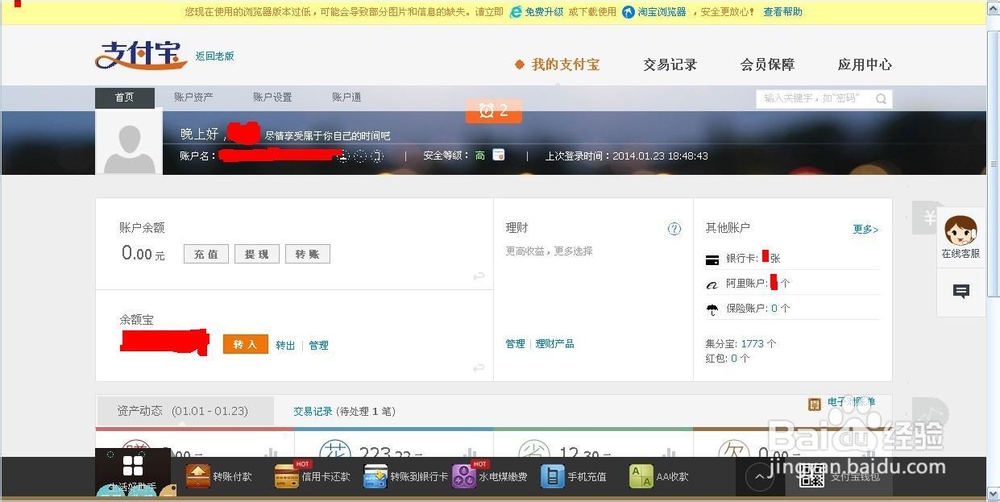Screen dimensions: 1000x502
Task: Click the 欠 owed circle icon
Action: [733, 448]
